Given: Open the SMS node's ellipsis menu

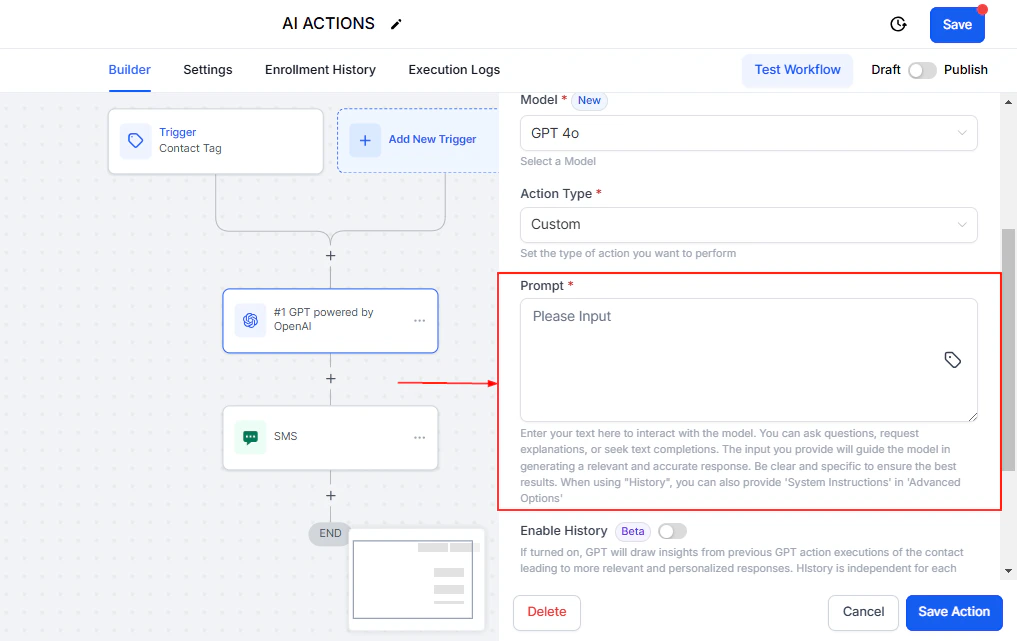Looking at the screenshot, I should pyautogui.click(x=421, y=436).
